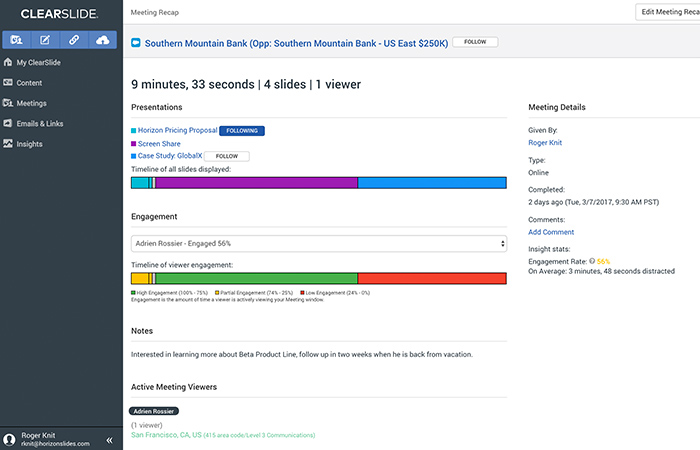This screenshot has width=700, height=450.
Task: Open Emails & Links section
Action: (40, 124)
